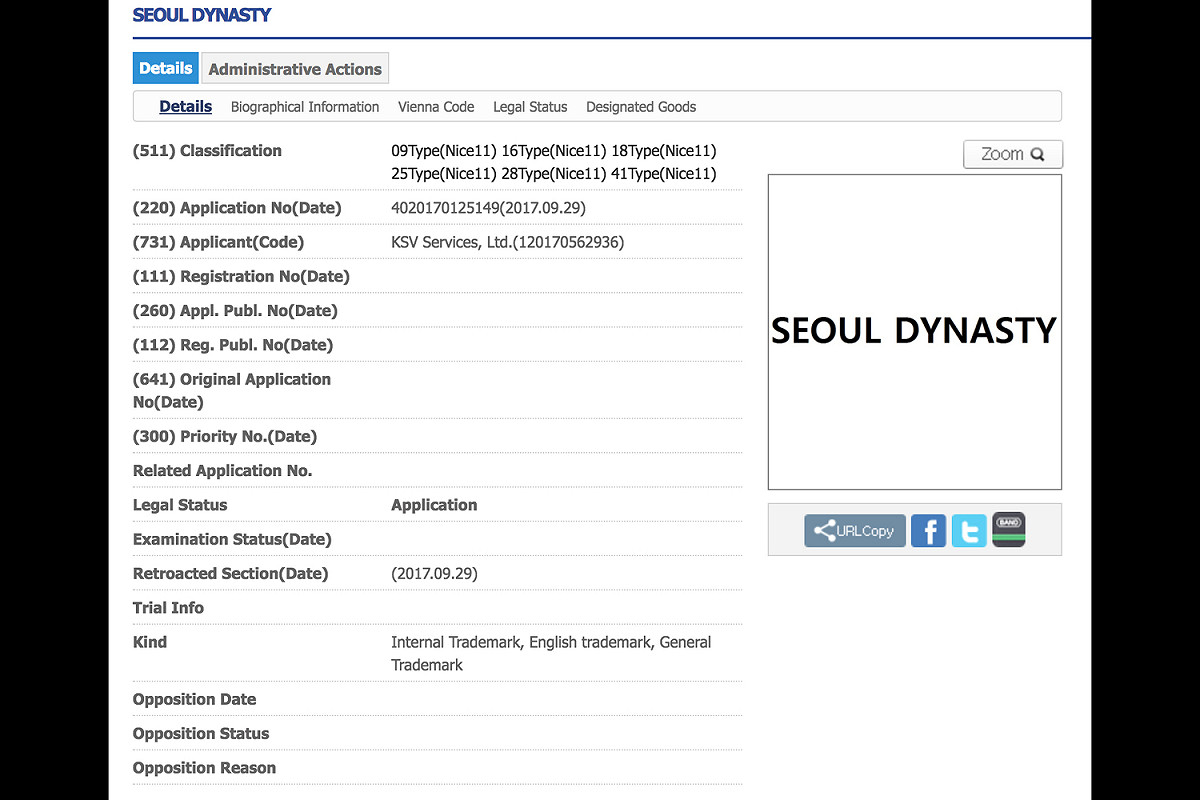Screen dimensions: 1200x800
Task: Share trademark on Facebook icon
Action: pos(928,530)
